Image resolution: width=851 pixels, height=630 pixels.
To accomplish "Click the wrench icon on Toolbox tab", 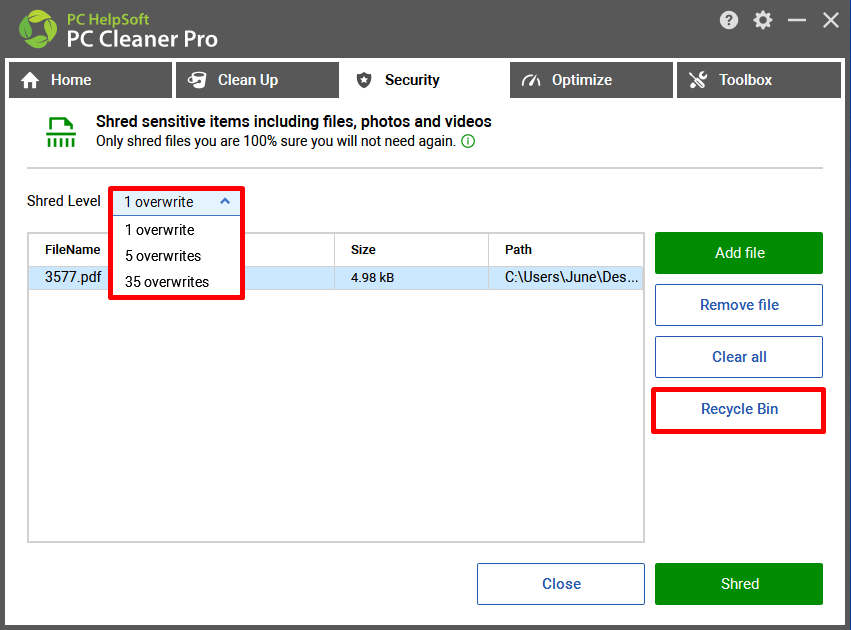I will 698,80.
